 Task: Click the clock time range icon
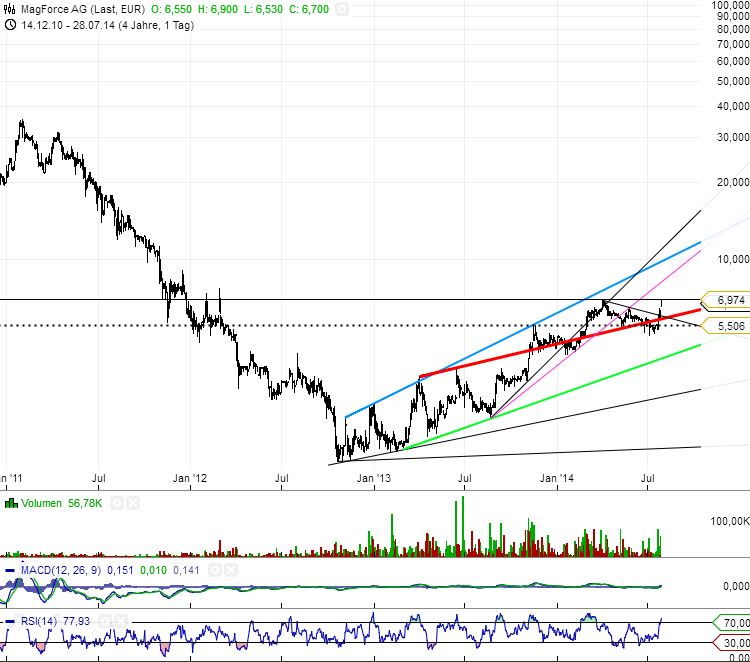(10, 25)
